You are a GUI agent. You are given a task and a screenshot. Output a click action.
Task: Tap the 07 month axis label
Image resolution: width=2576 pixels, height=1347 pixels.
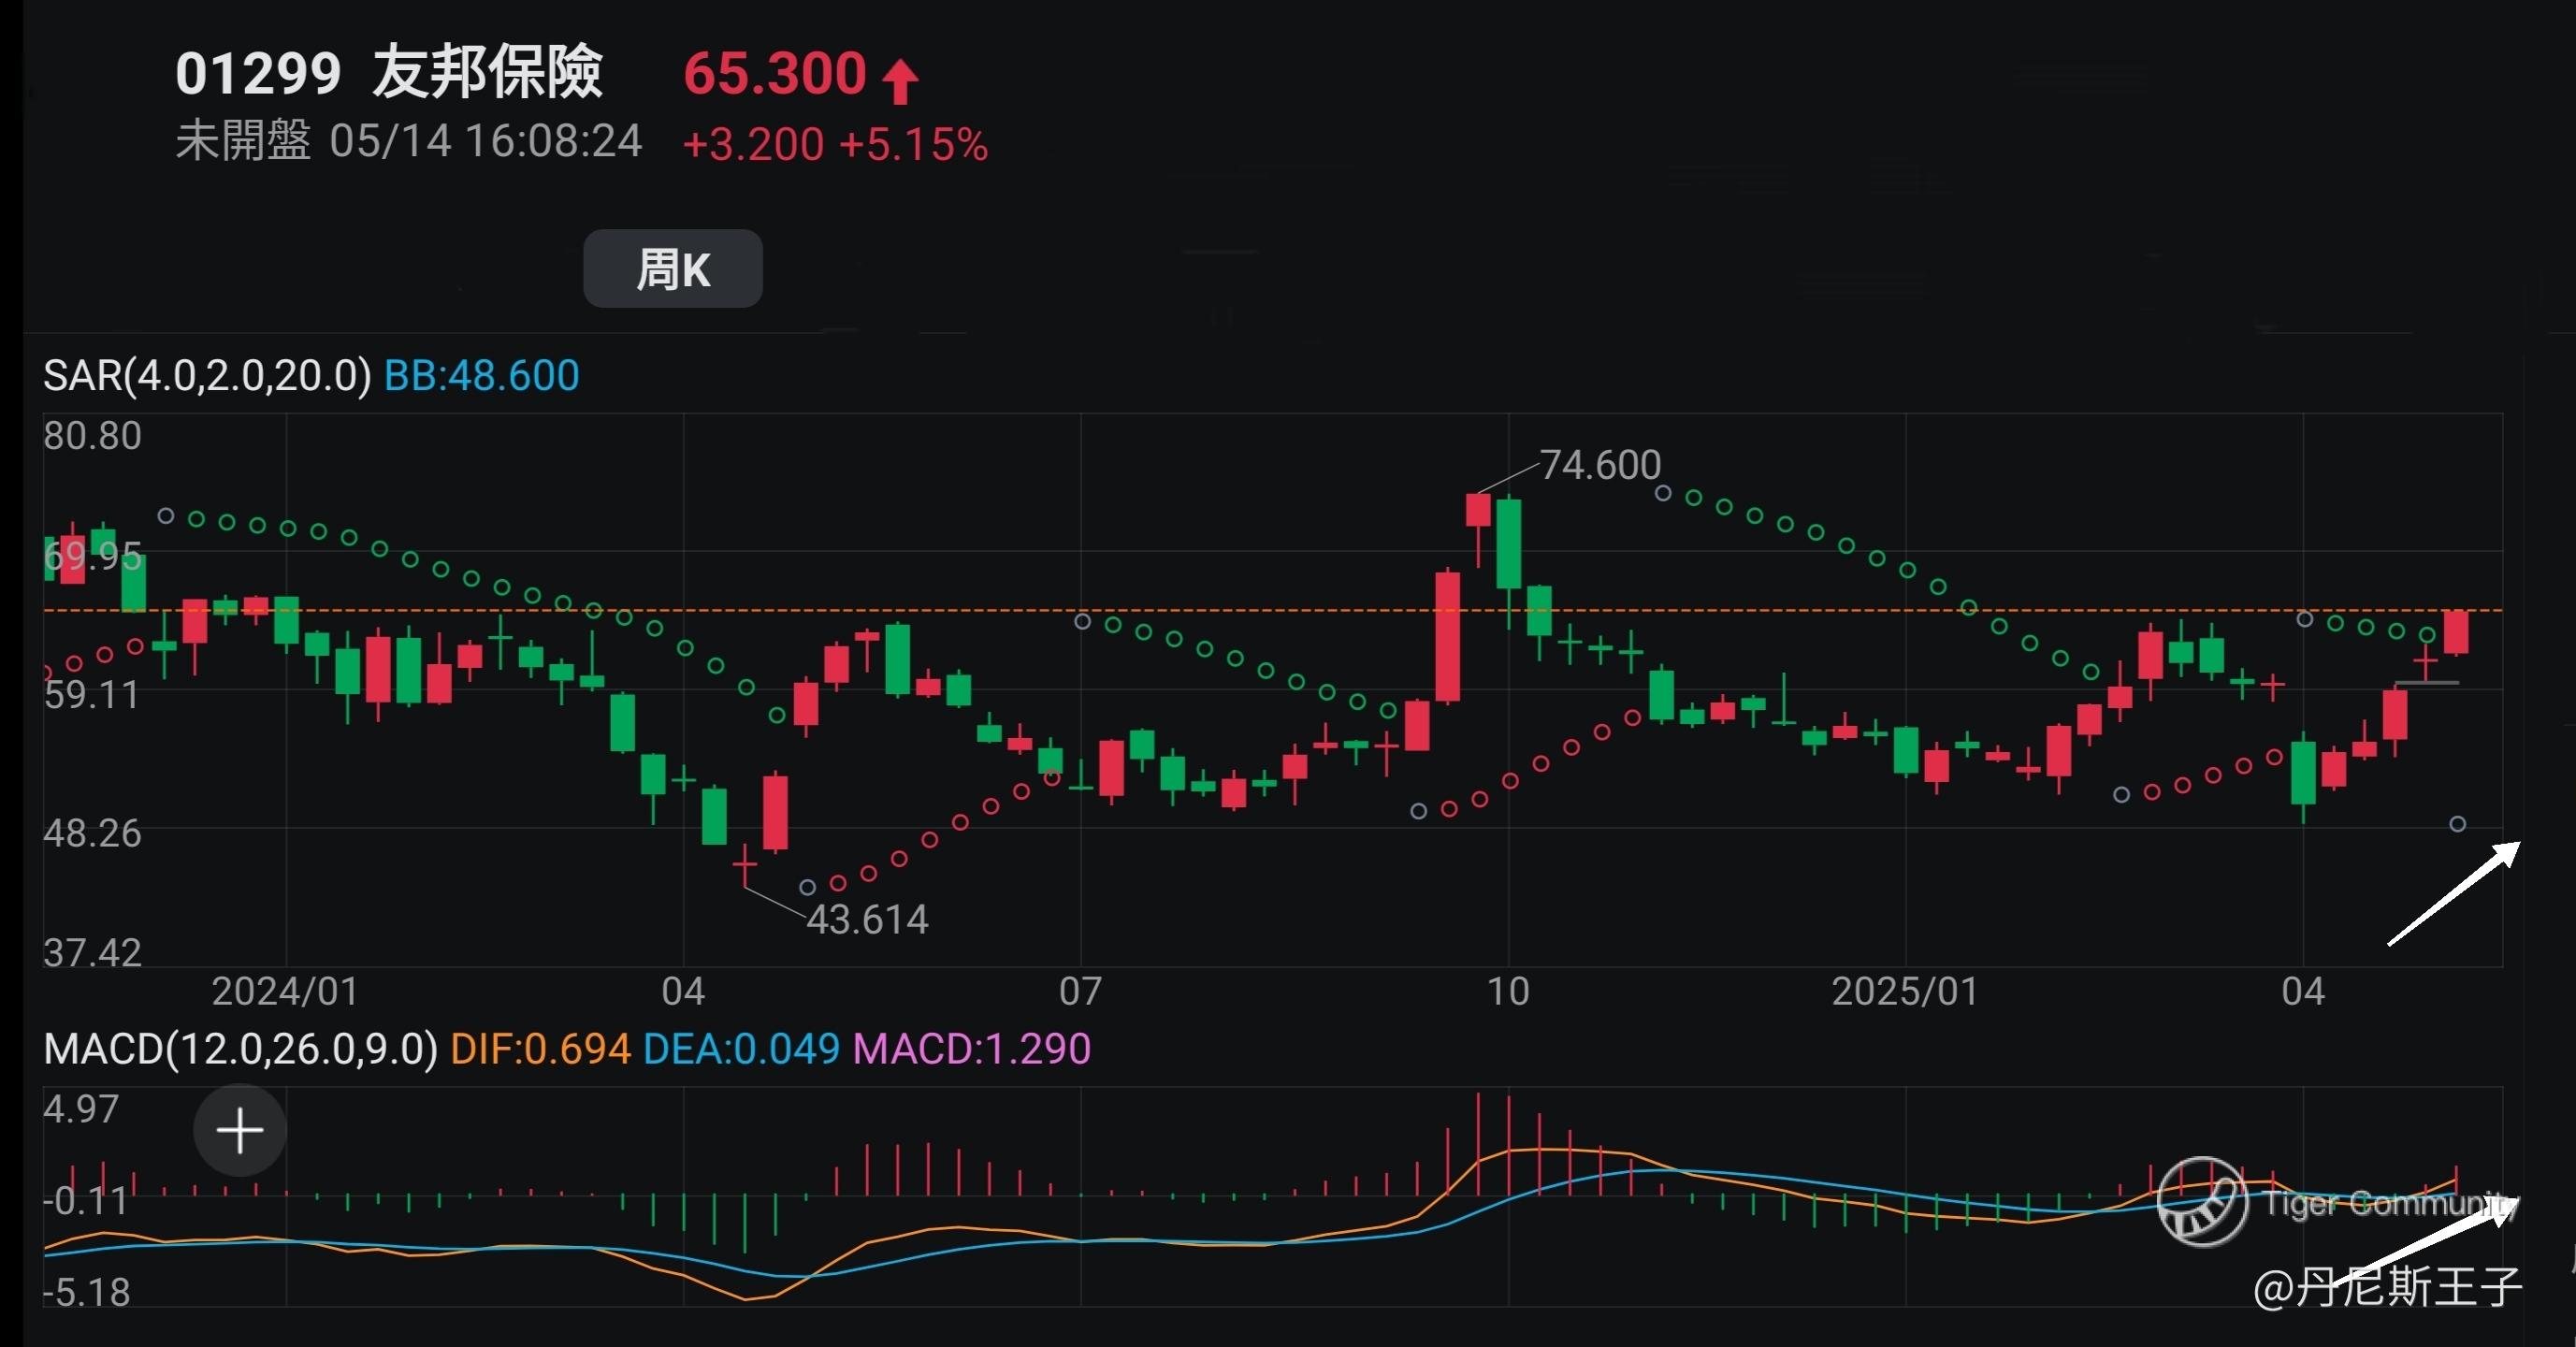(x=1081, y=991)
